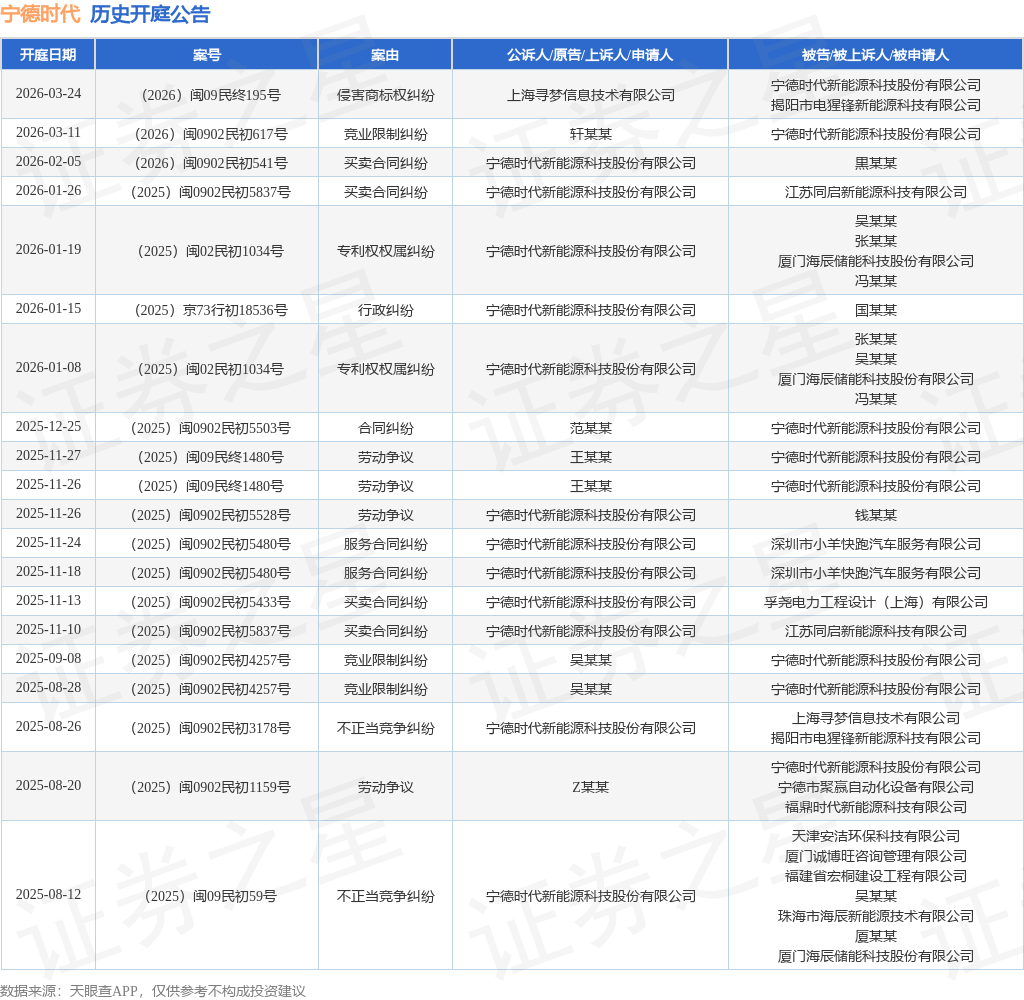The image size is (1024, 1000).
Task: Click the date 2025-08-20
Action: [x=48, y=785]
